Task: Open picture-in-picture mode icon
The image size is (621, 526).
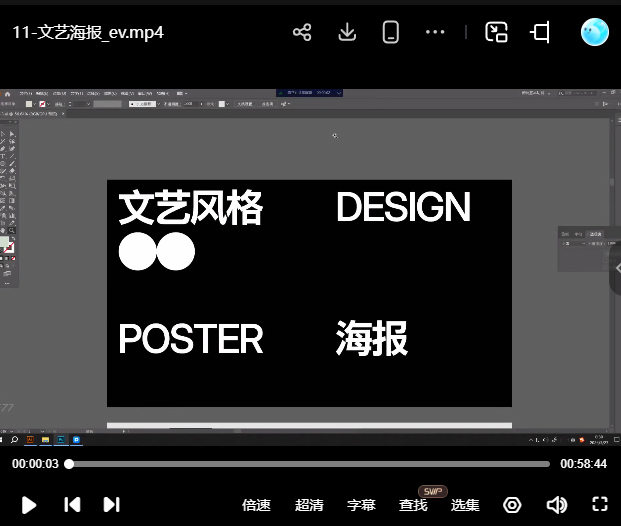Action: pos(497,32)
